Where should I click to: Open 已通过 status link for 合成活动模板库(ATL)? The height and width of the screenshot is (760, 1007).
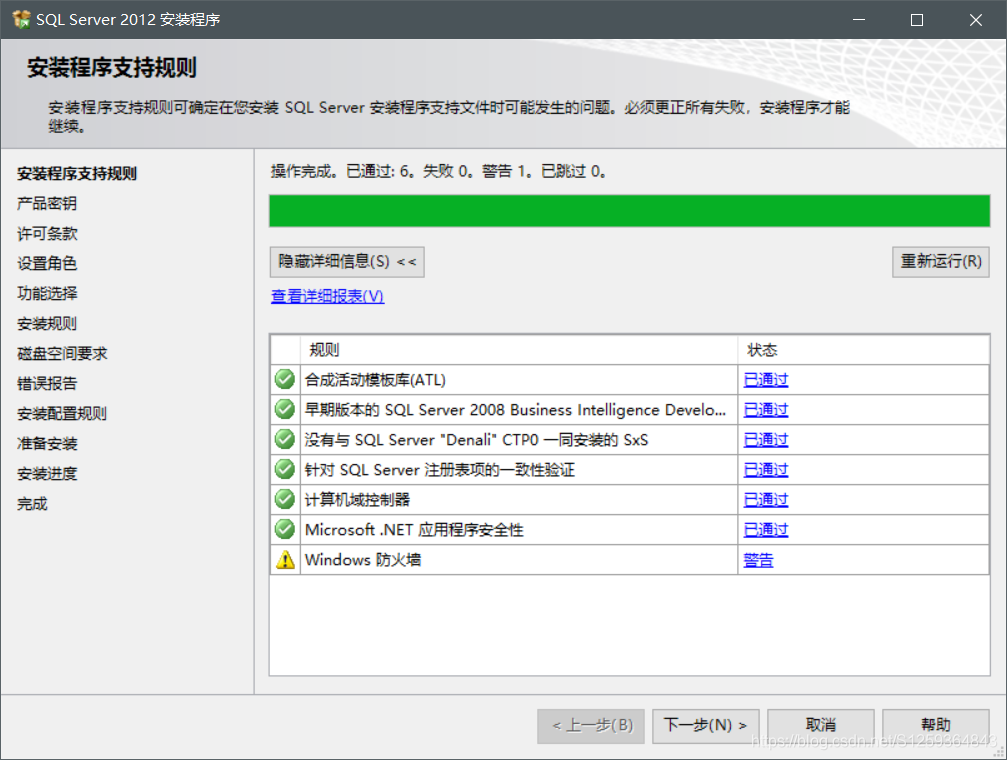[x=766, y=380]
